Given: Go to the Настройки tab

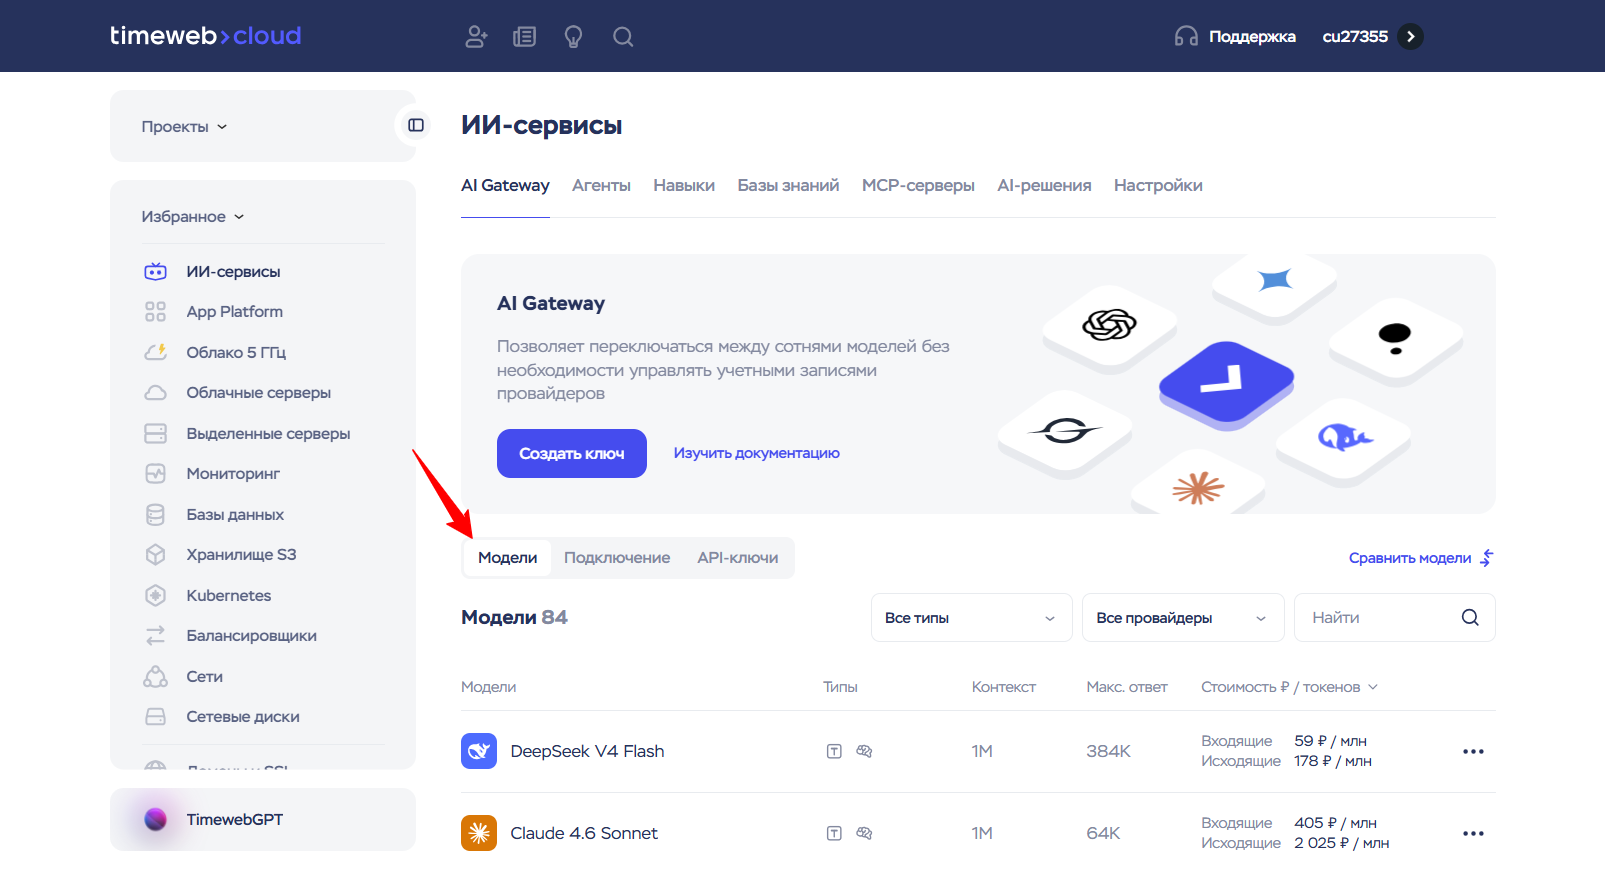Looking at the screenshot, I should [1158, 185].
